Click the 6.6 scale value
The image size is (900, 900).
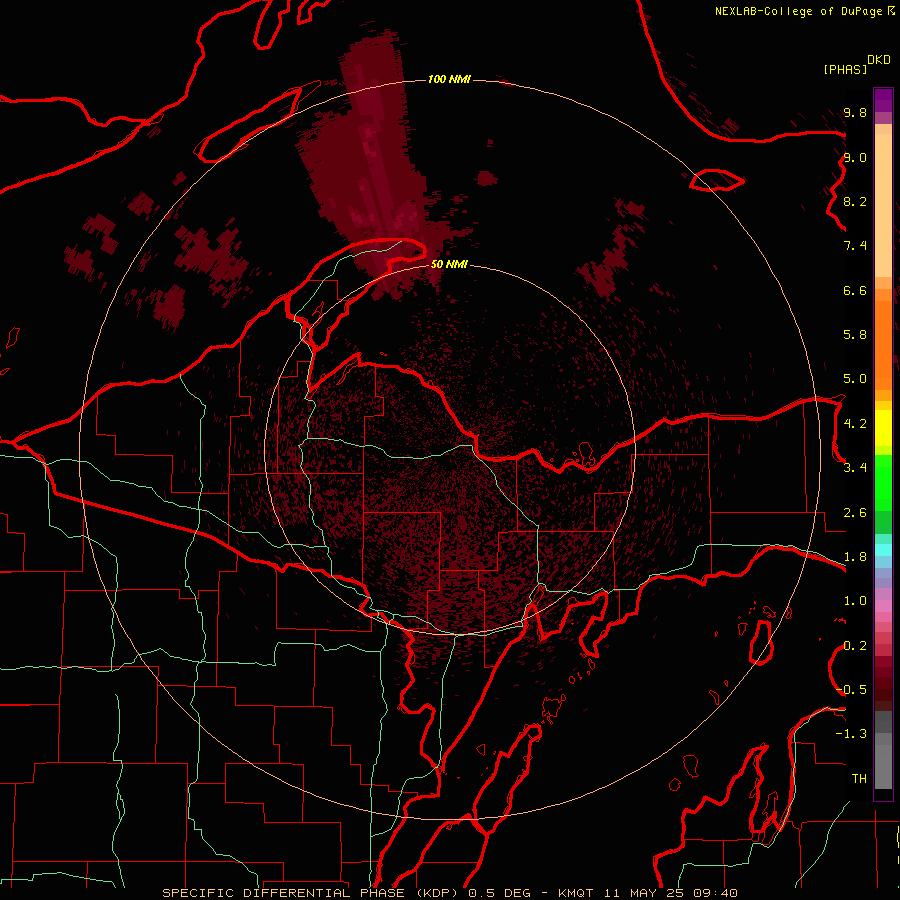855,290
